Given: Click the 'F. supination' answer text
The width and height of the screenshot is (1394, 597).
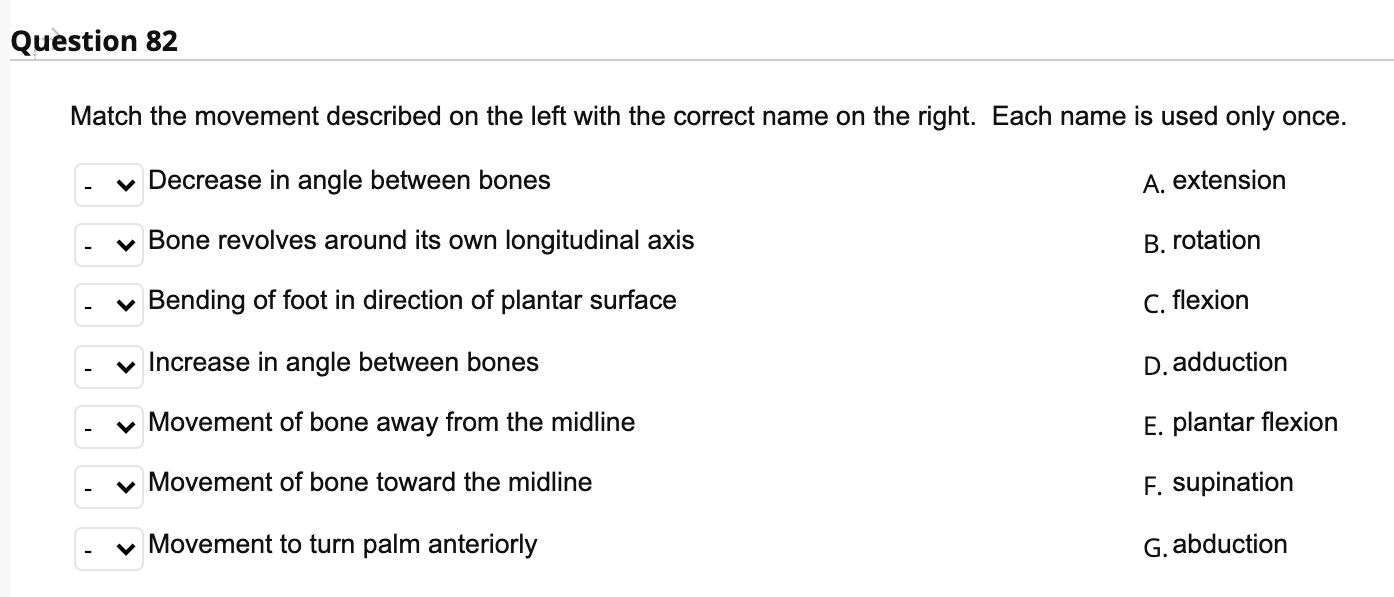Looking at the screenshot, I should [x=1218, y=483].
